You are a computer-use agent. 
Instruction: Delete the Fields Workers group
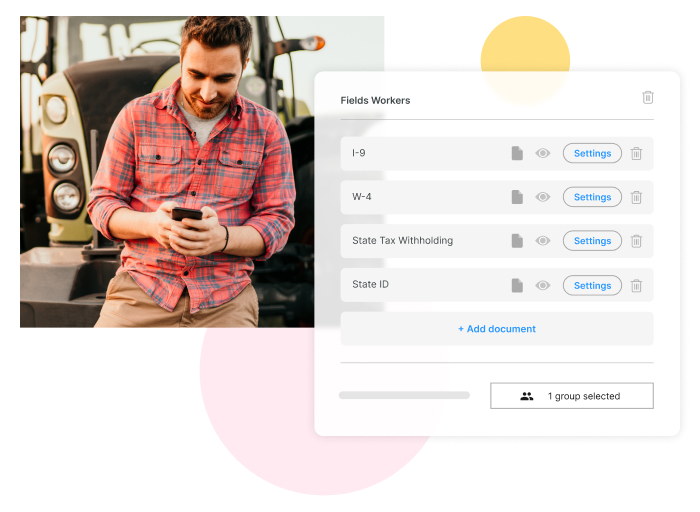pos(648,97)
